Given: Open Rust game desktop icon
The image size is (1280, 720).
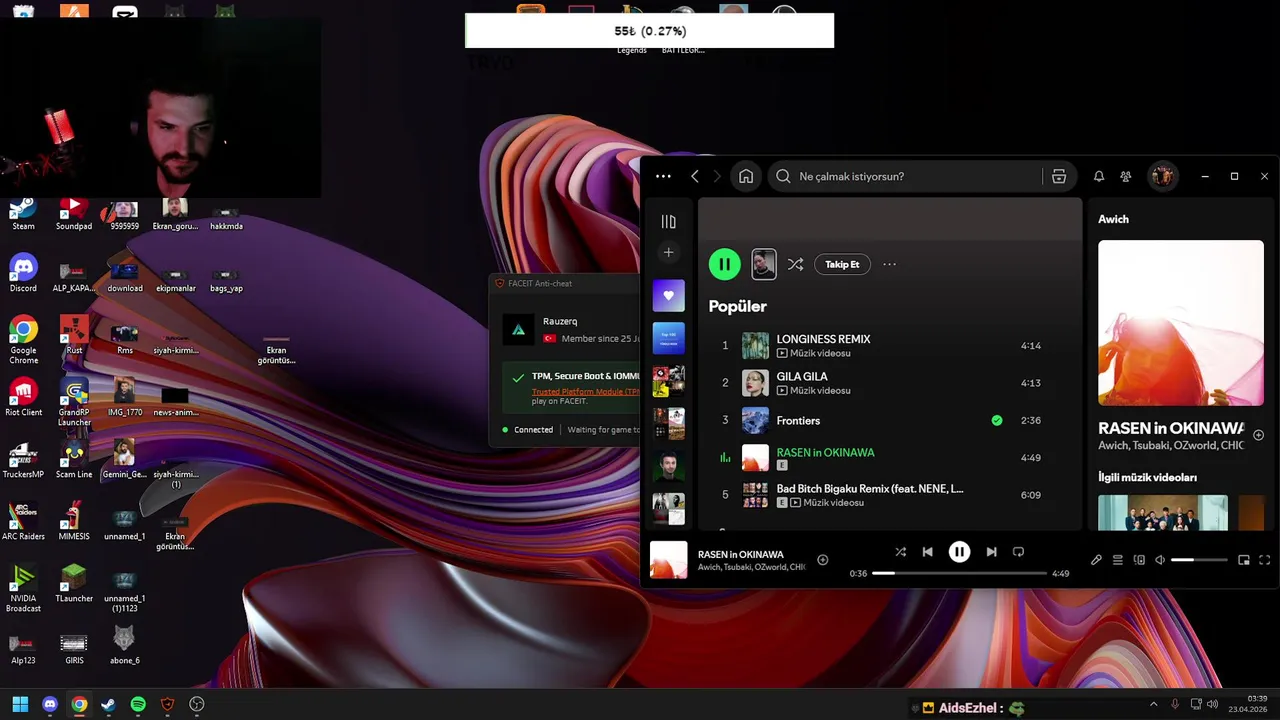Looking at the screenshot, I should [x=74, y=336].
